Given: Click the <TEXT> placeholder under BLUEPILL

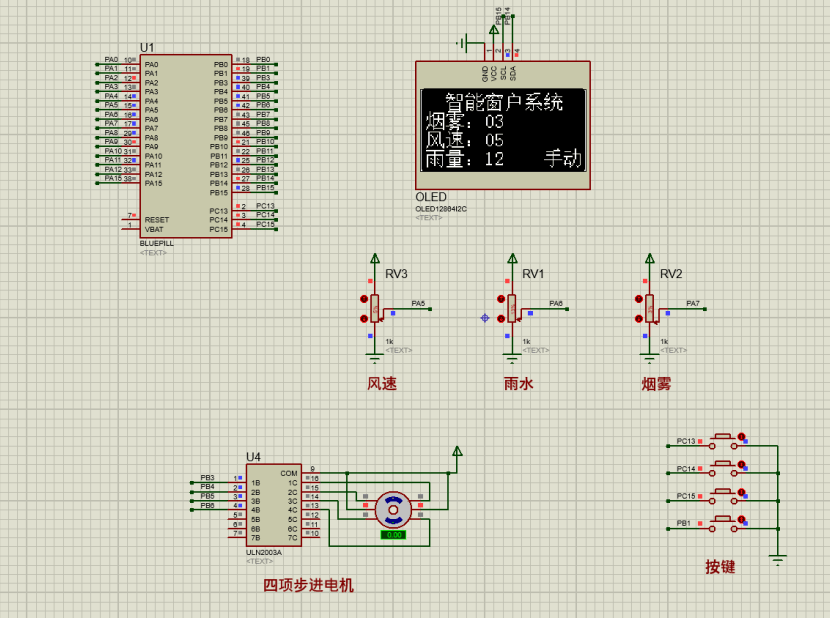Looking at the screenshot, I should tap(154, 253).
